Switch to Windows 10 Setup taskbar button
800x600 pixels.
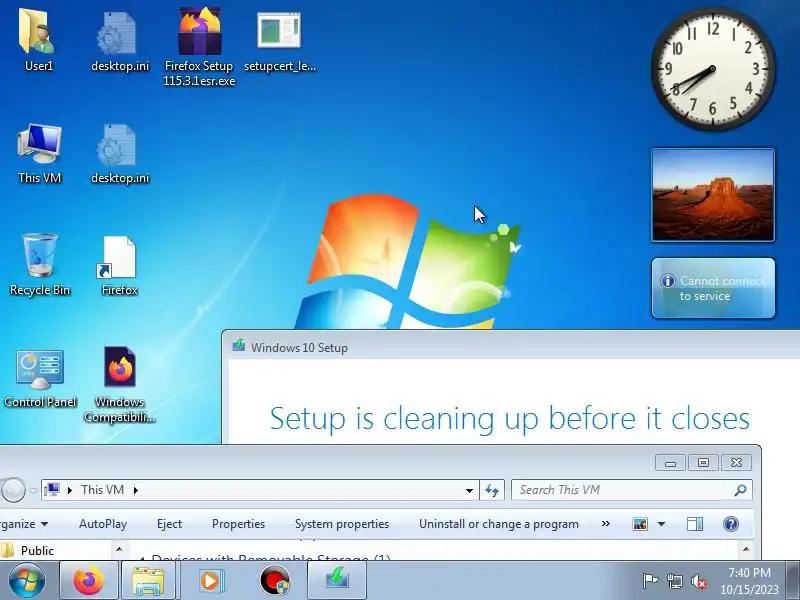(337, 581)
